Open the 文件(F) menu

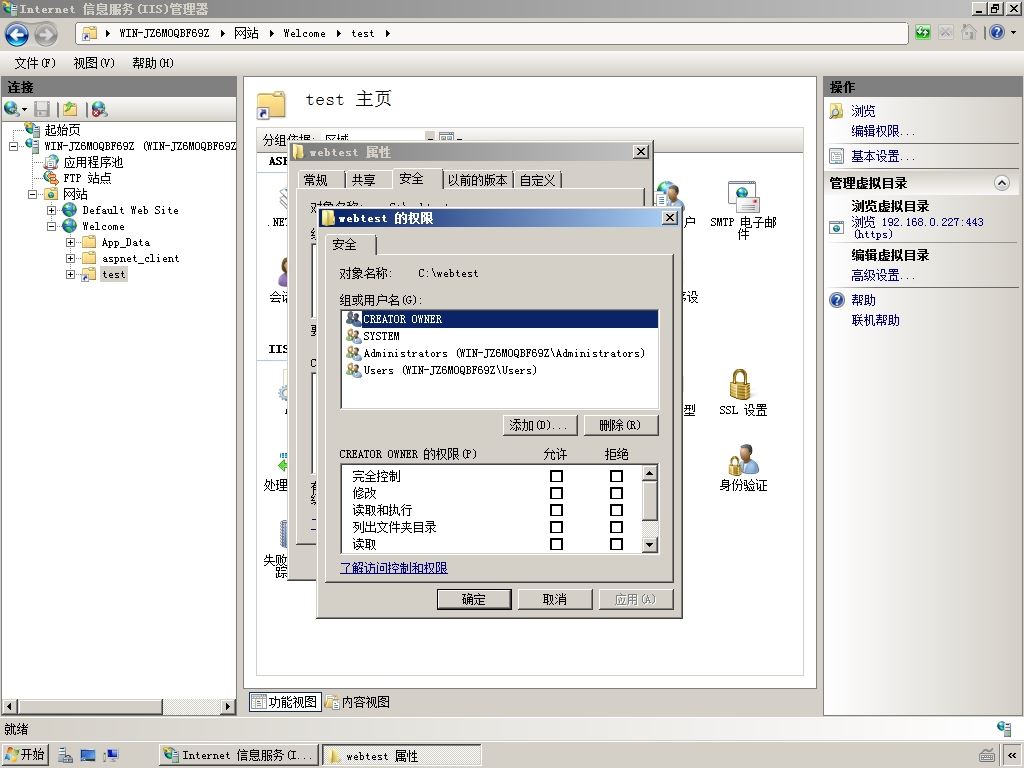35,63
